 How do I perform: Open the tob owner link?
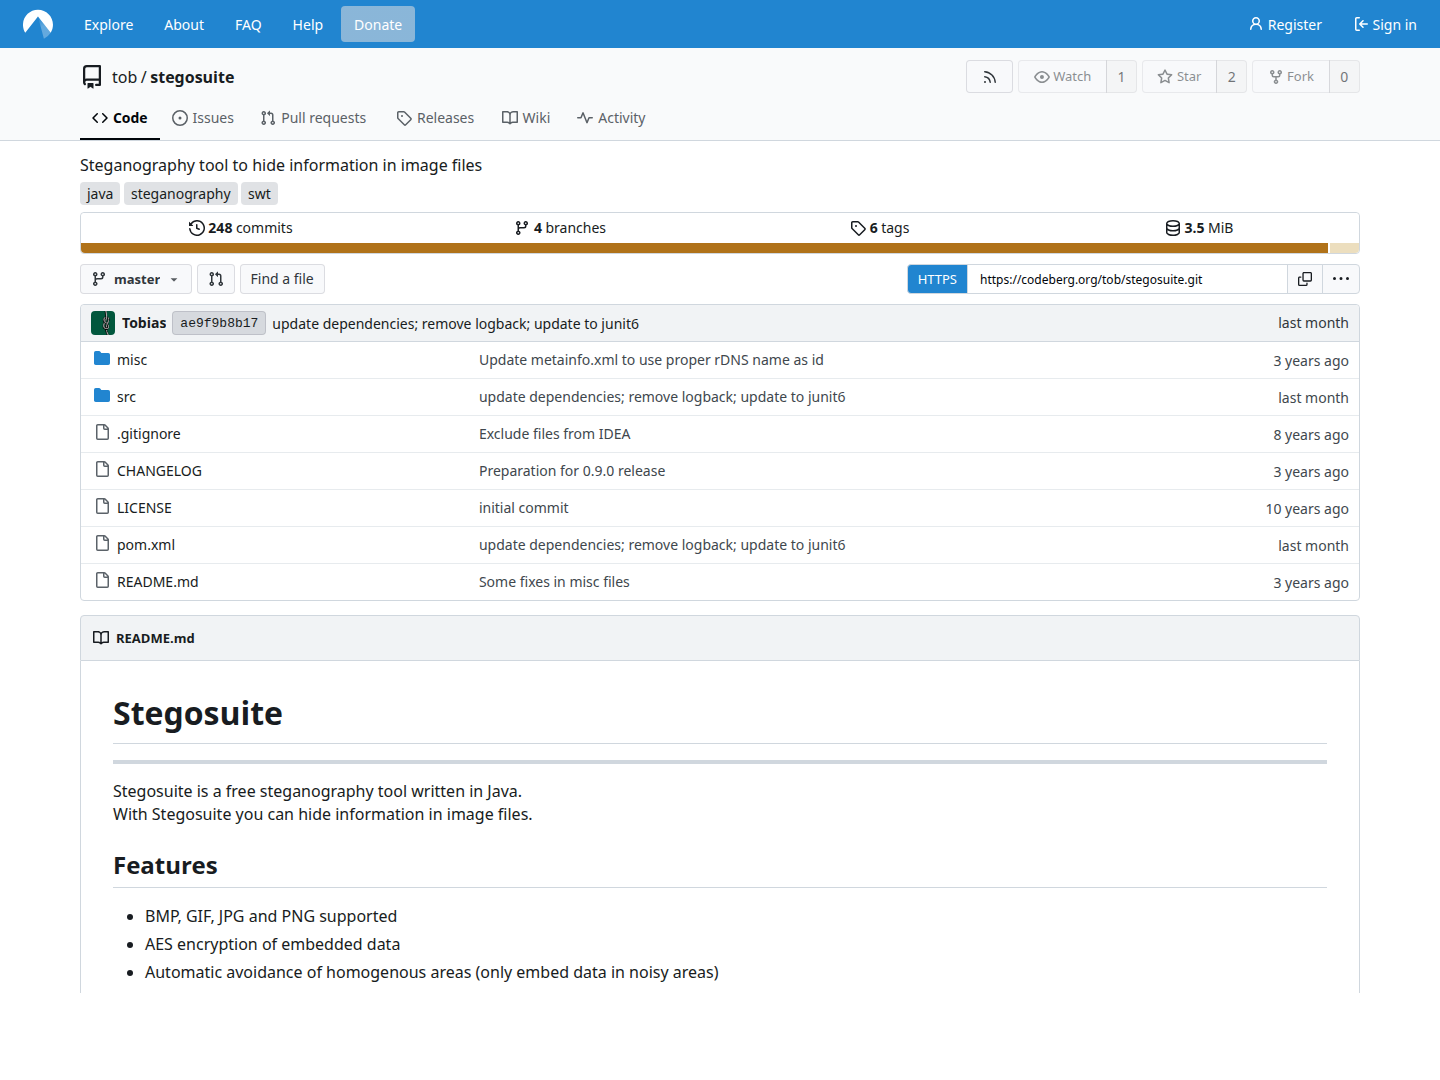point(124,77)
